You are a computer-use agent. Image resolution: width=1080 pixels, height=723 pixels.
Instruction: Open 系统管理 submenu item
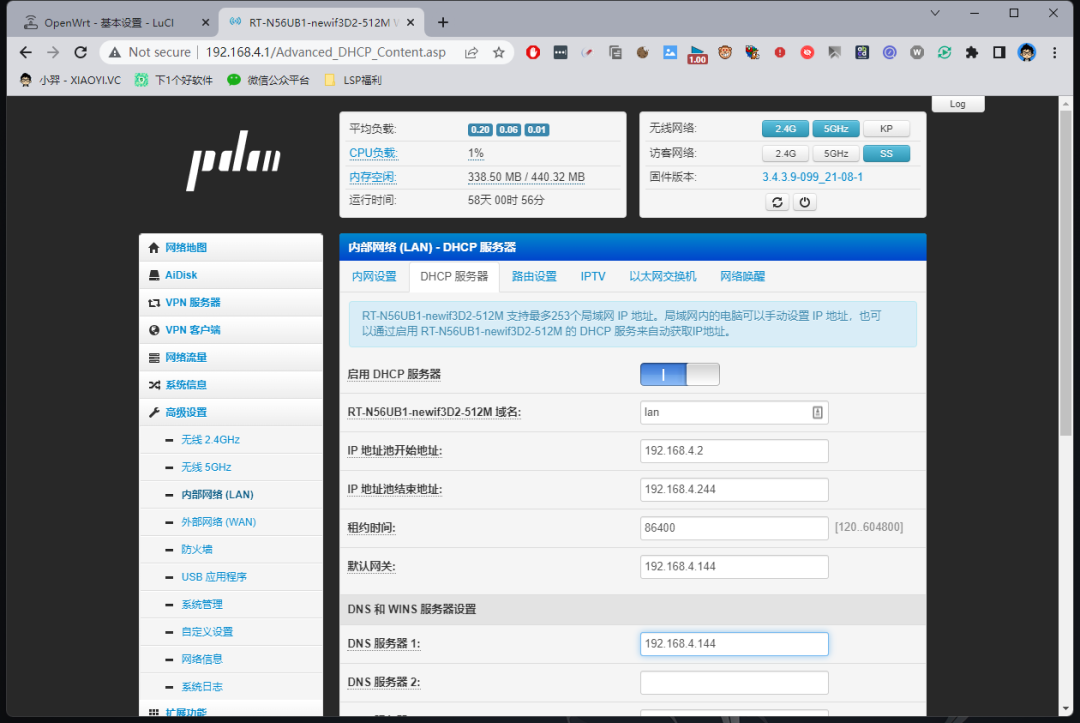pos(202,605)
